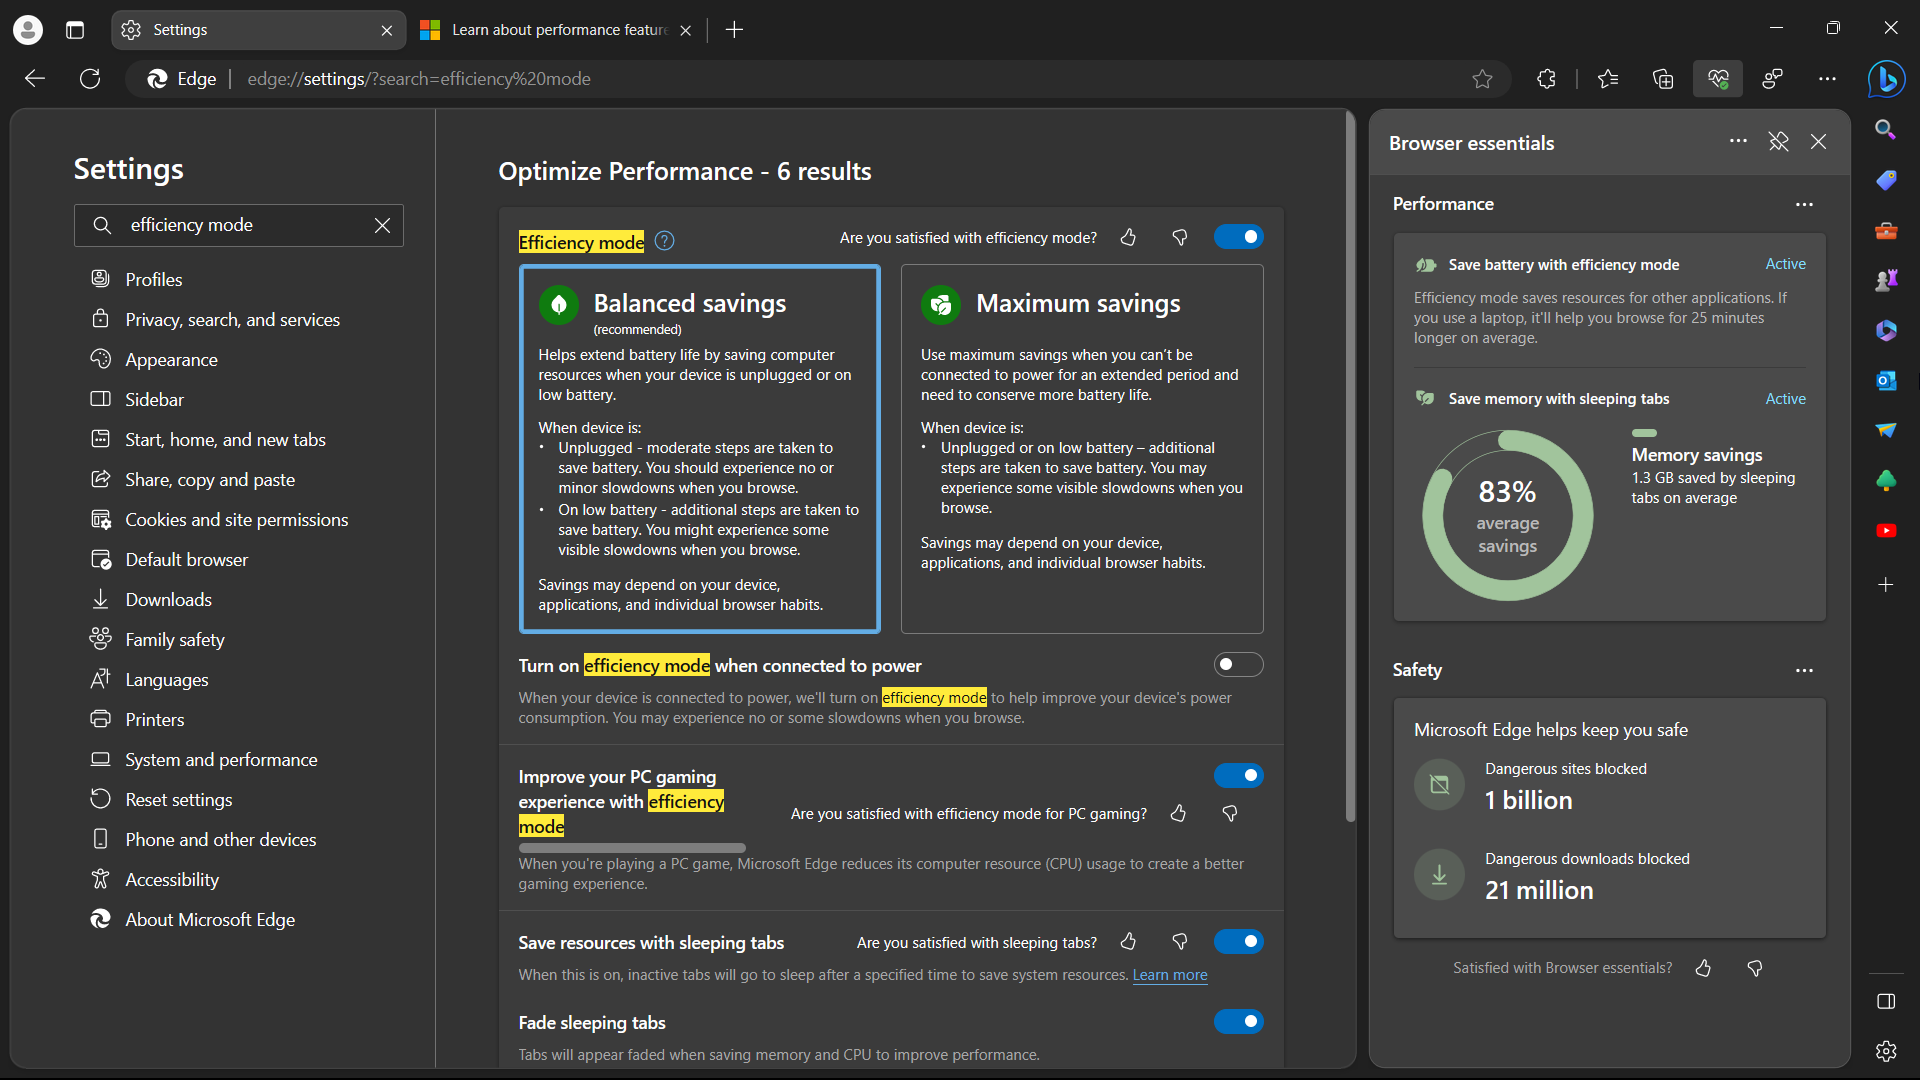Open Browser essentials header more options
1920x1080 pixels.
pyautogui.click(x=1738, y=142)
